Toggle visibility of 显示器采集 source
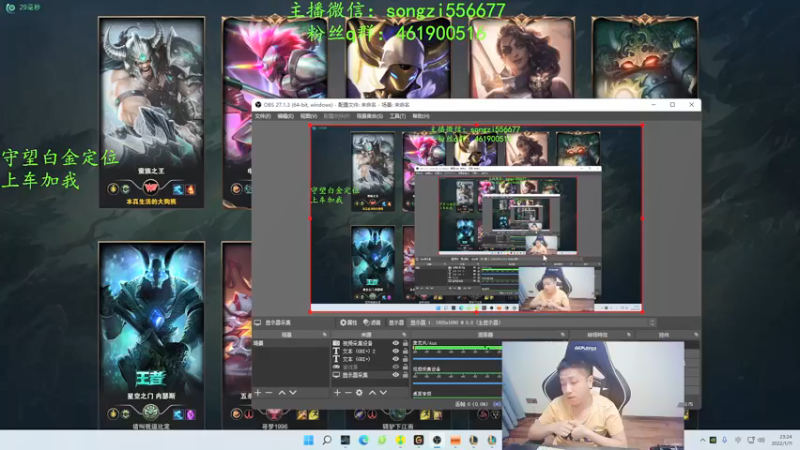The height and width of the screenshot is (450, 800). tap(395, 374)
